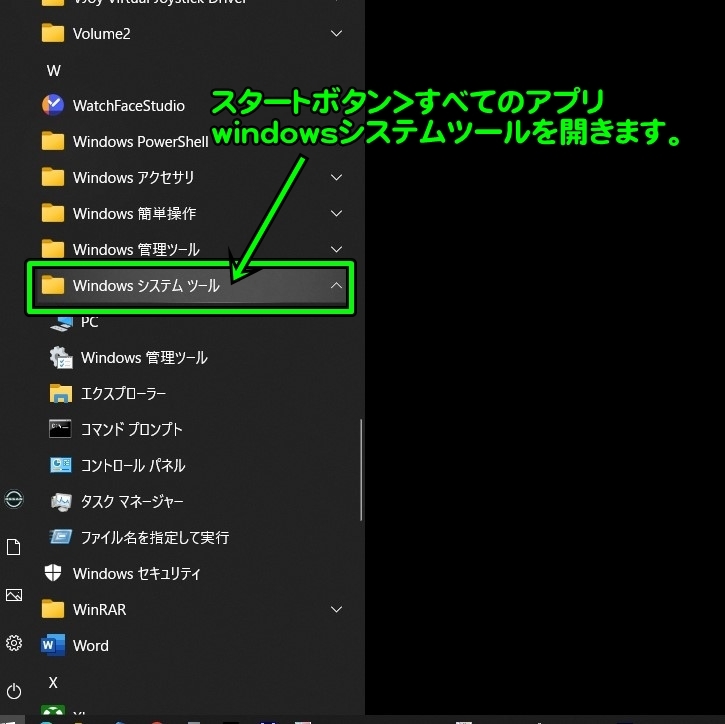Click the Word label

[x=91, y=646]
